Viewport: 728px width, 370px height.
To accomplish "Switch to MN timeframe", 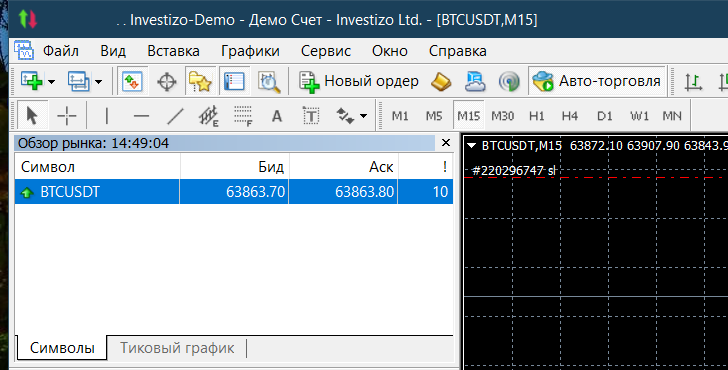I will click(x=672, y=116).
